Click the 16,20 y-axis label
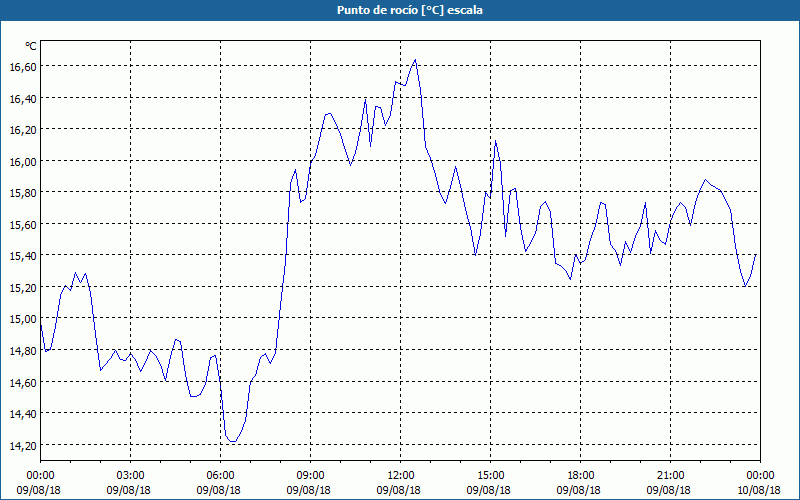 (x=23, y=130)
